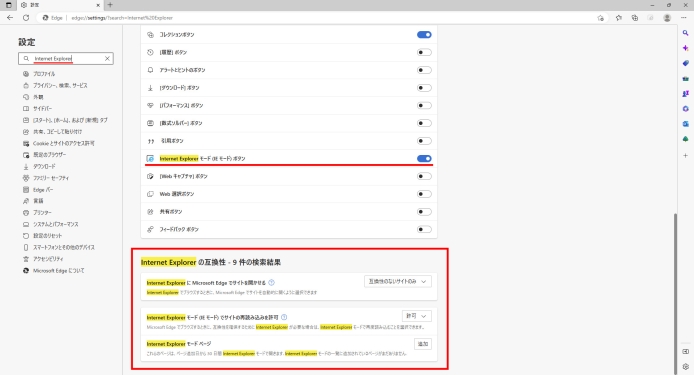This screenshot has height=375, width=694.
Task: Click the help icon beside the Microsoft Edge site setting
Action: click(x=271, y=282)
